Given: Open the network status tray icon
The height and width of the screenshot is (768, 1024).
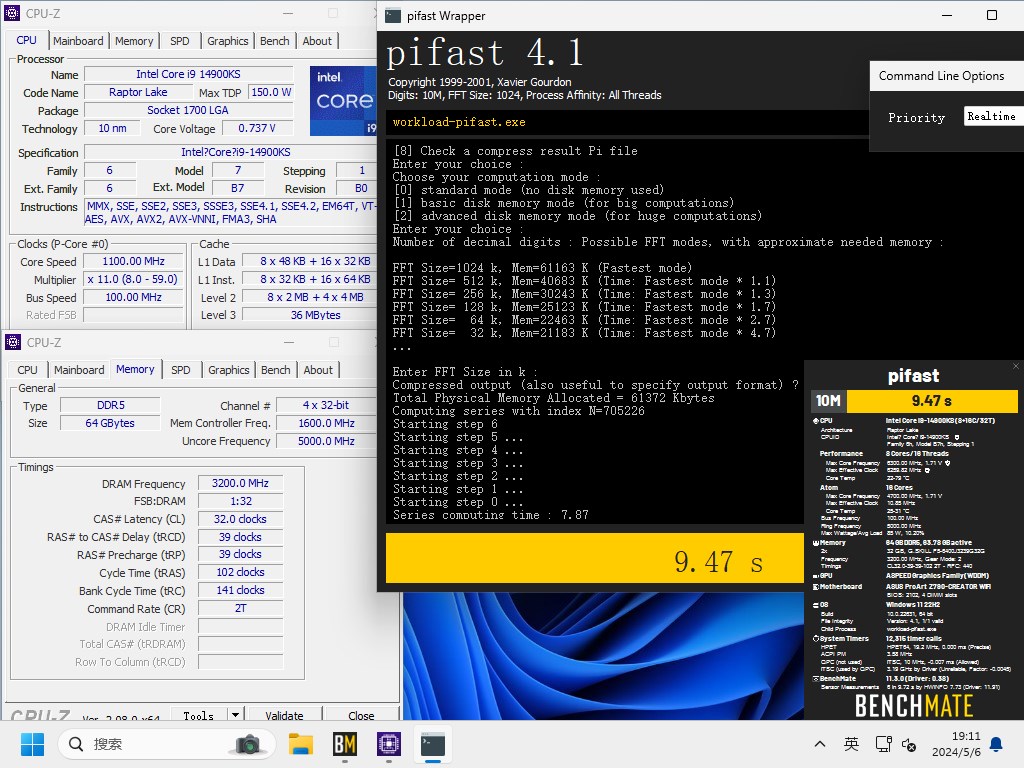Looking at the screenshot, I should click(883, 744).
